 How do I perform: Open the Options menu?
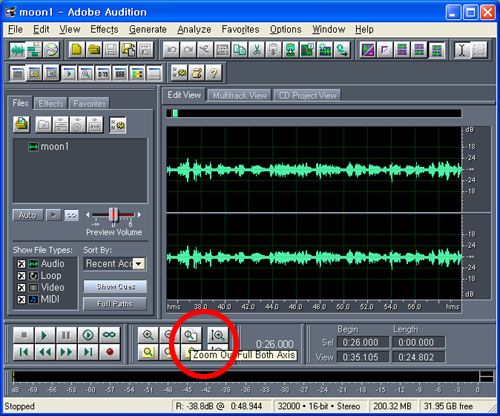(286, 29)
